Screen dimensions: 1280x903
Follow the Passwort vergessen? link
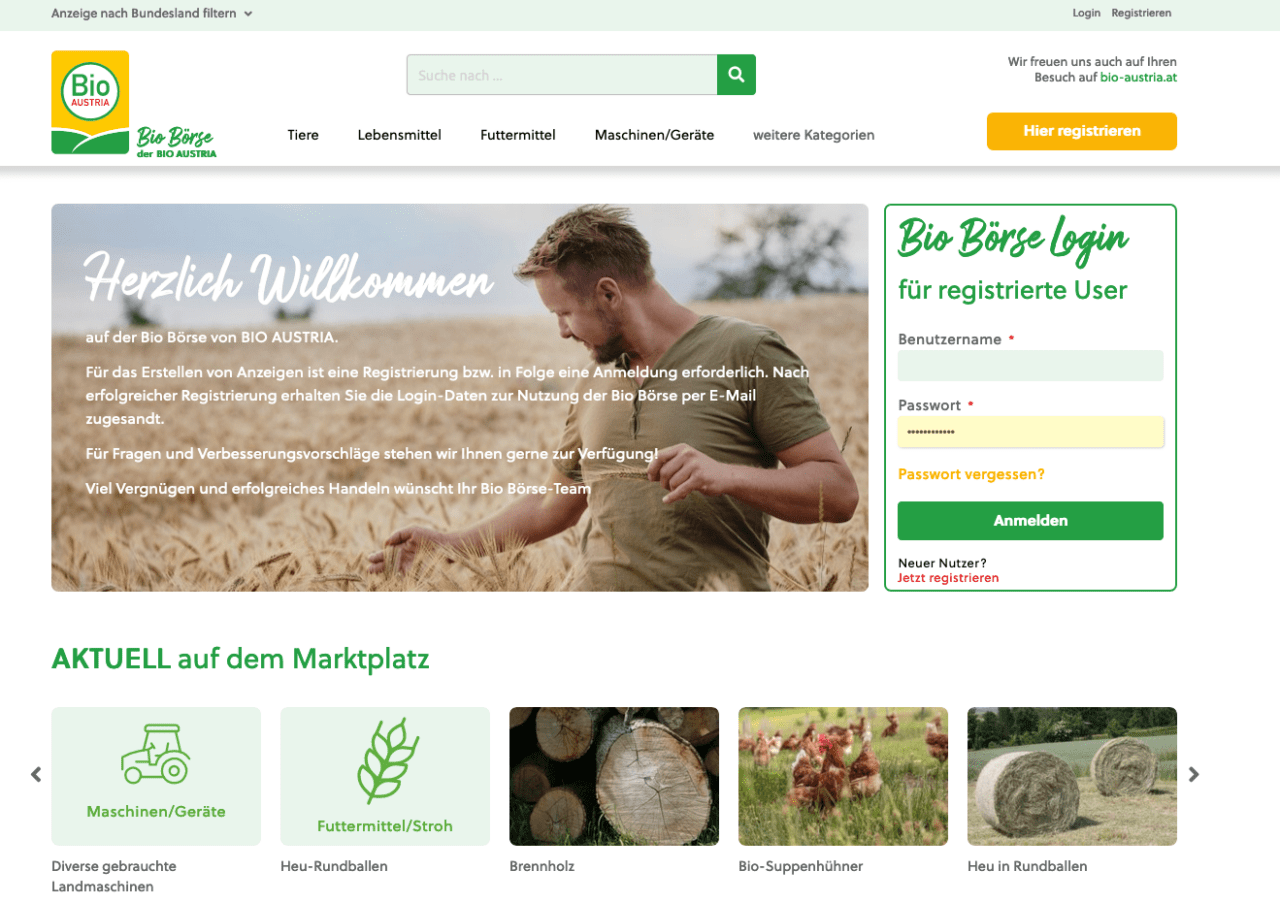click(x=971, y=474)
